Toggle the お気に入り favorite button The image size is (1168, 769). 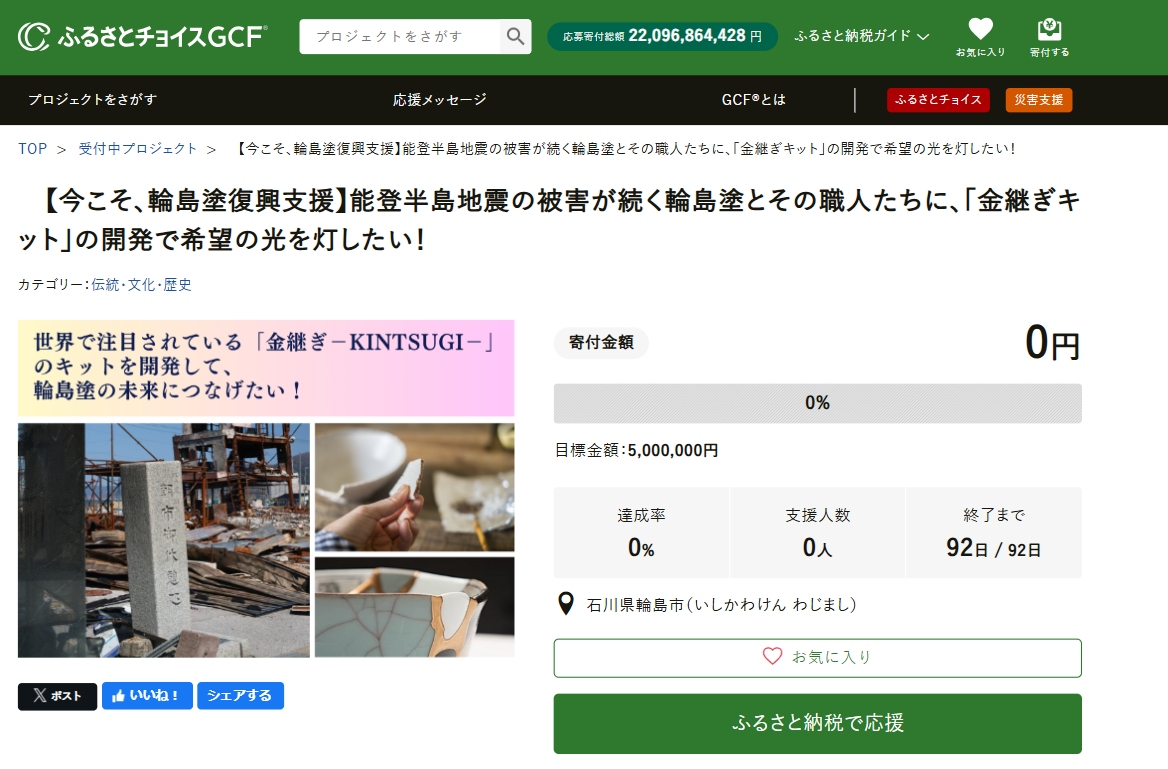[x=817, y=657]
